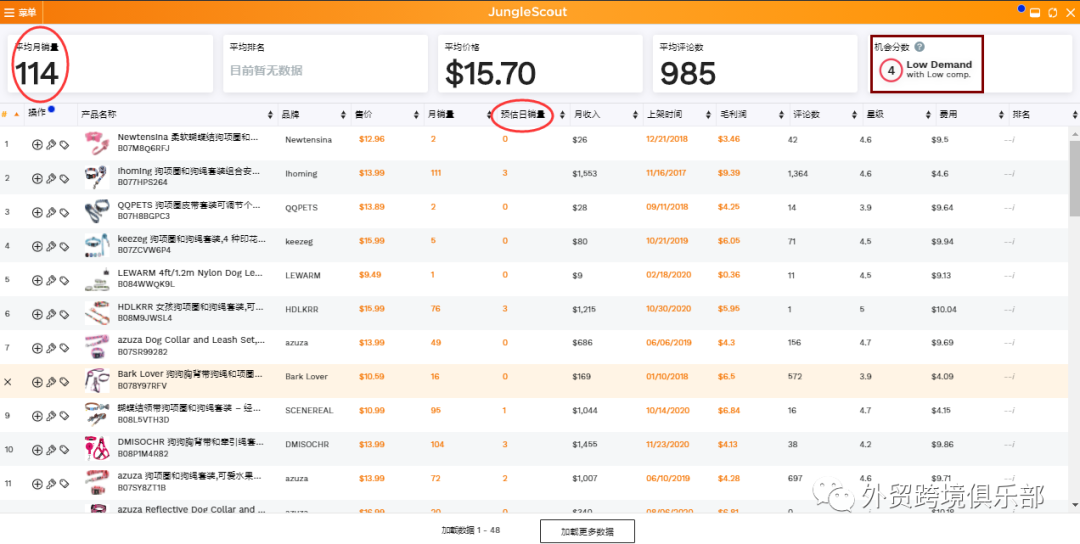Click the Newtensina product thumbnail

[96, 143]
